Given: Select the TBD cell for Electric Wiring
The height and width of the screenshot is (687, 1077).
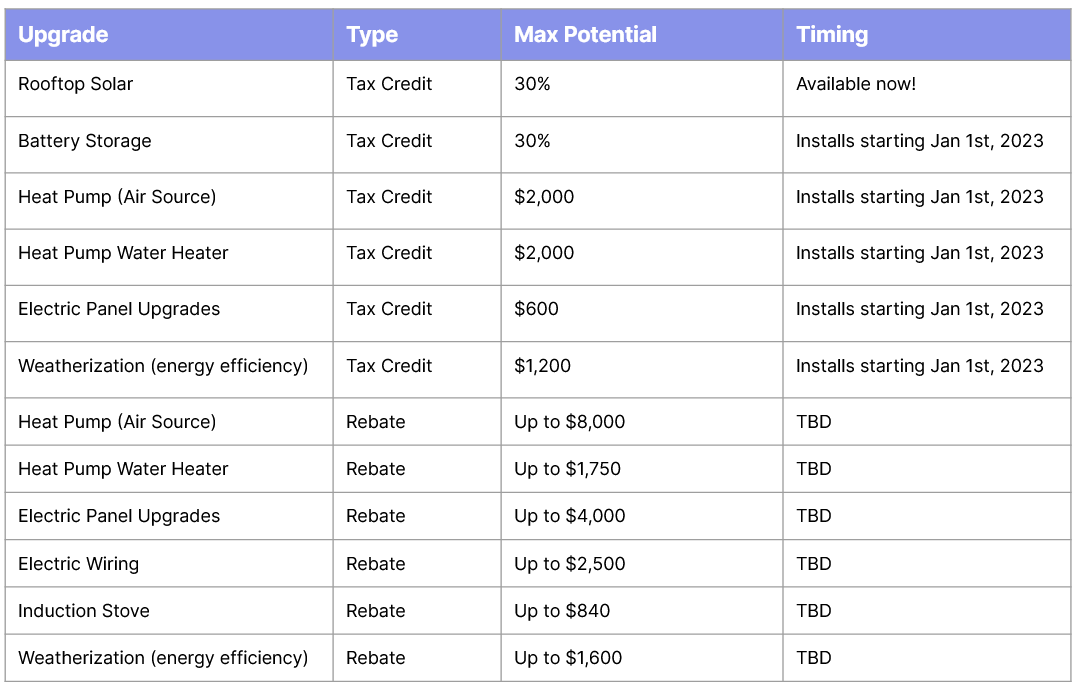Looking at the screenshot, I should tap(814, 564).
